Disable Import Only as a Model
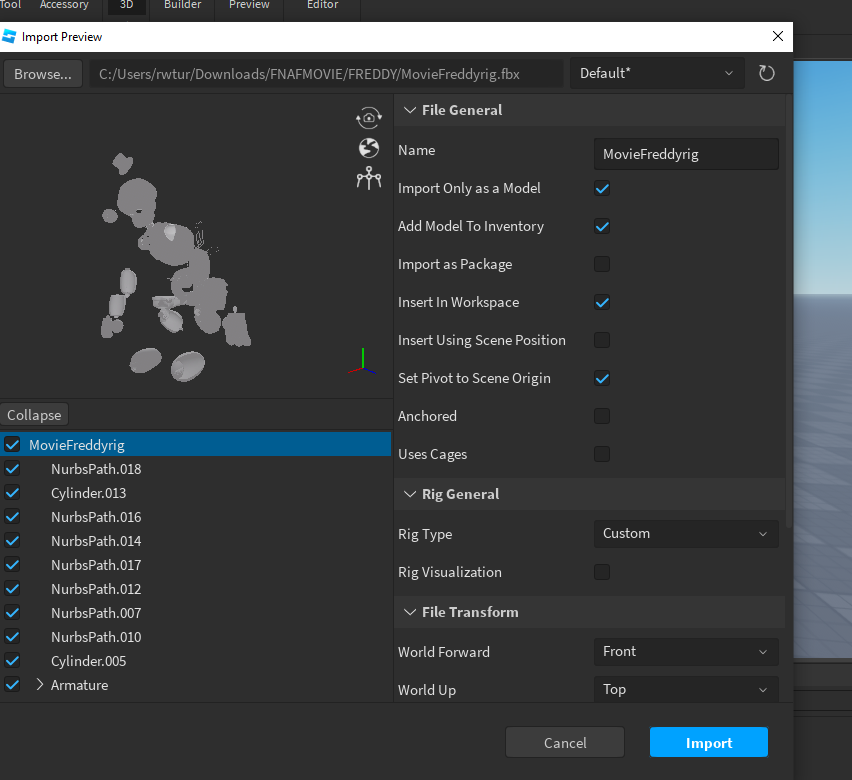This screenshot has height=780, width=852. coord(601,188)
